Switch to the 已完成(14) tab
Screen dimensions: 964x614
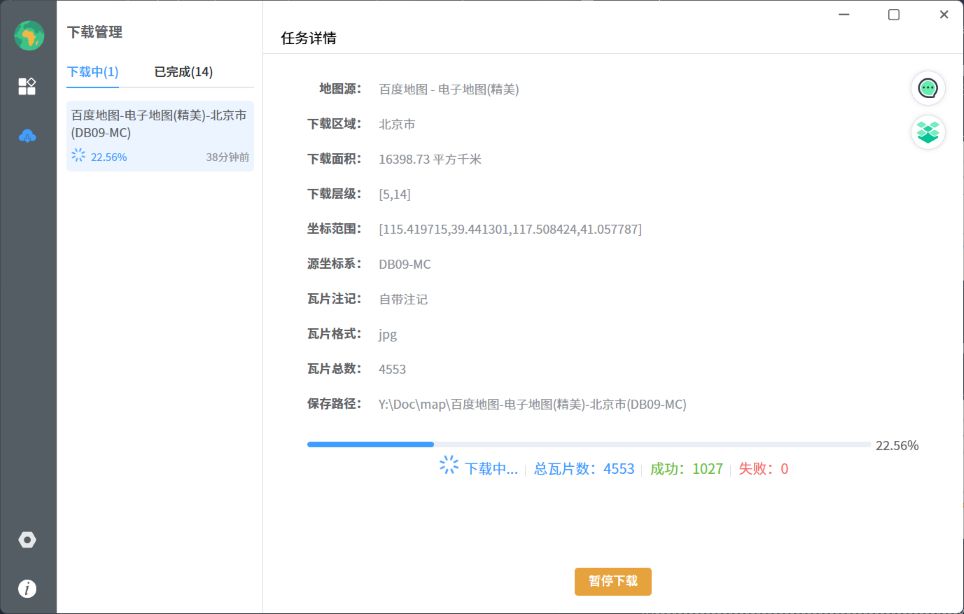[x=183, y=72]
